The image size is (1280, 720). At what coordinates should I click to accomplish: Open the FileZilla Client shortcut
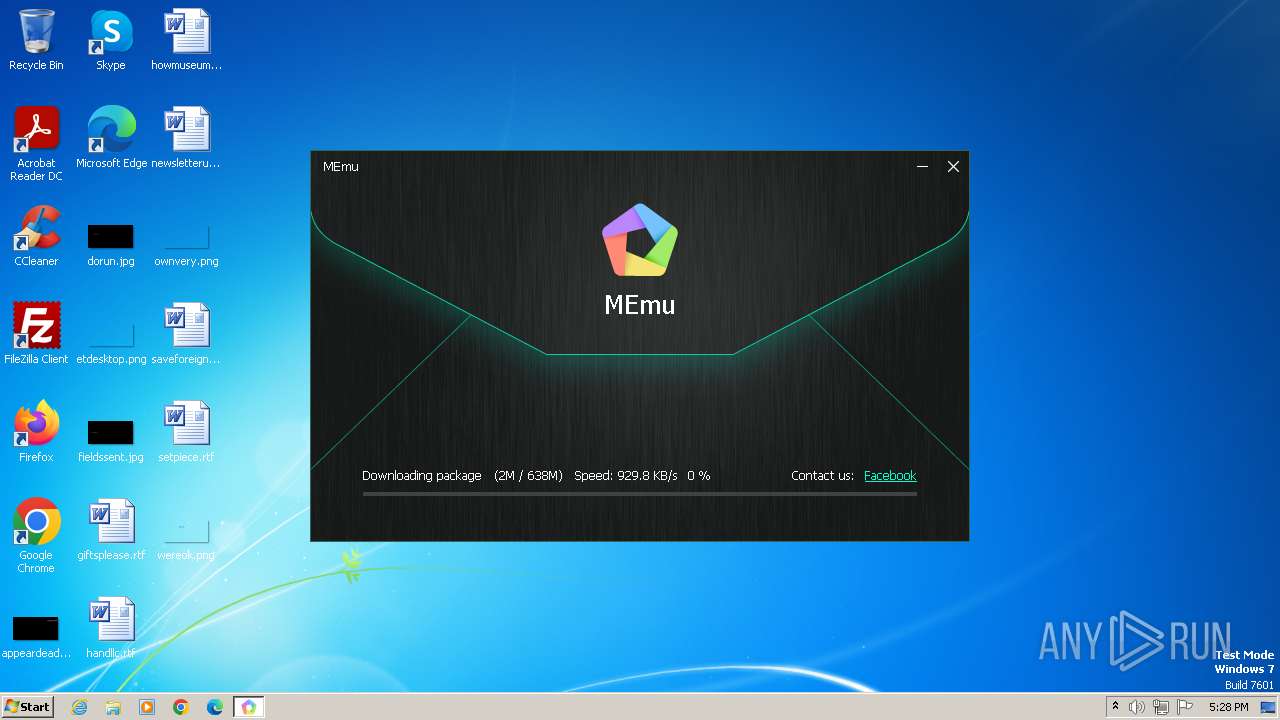click(36, 334)
